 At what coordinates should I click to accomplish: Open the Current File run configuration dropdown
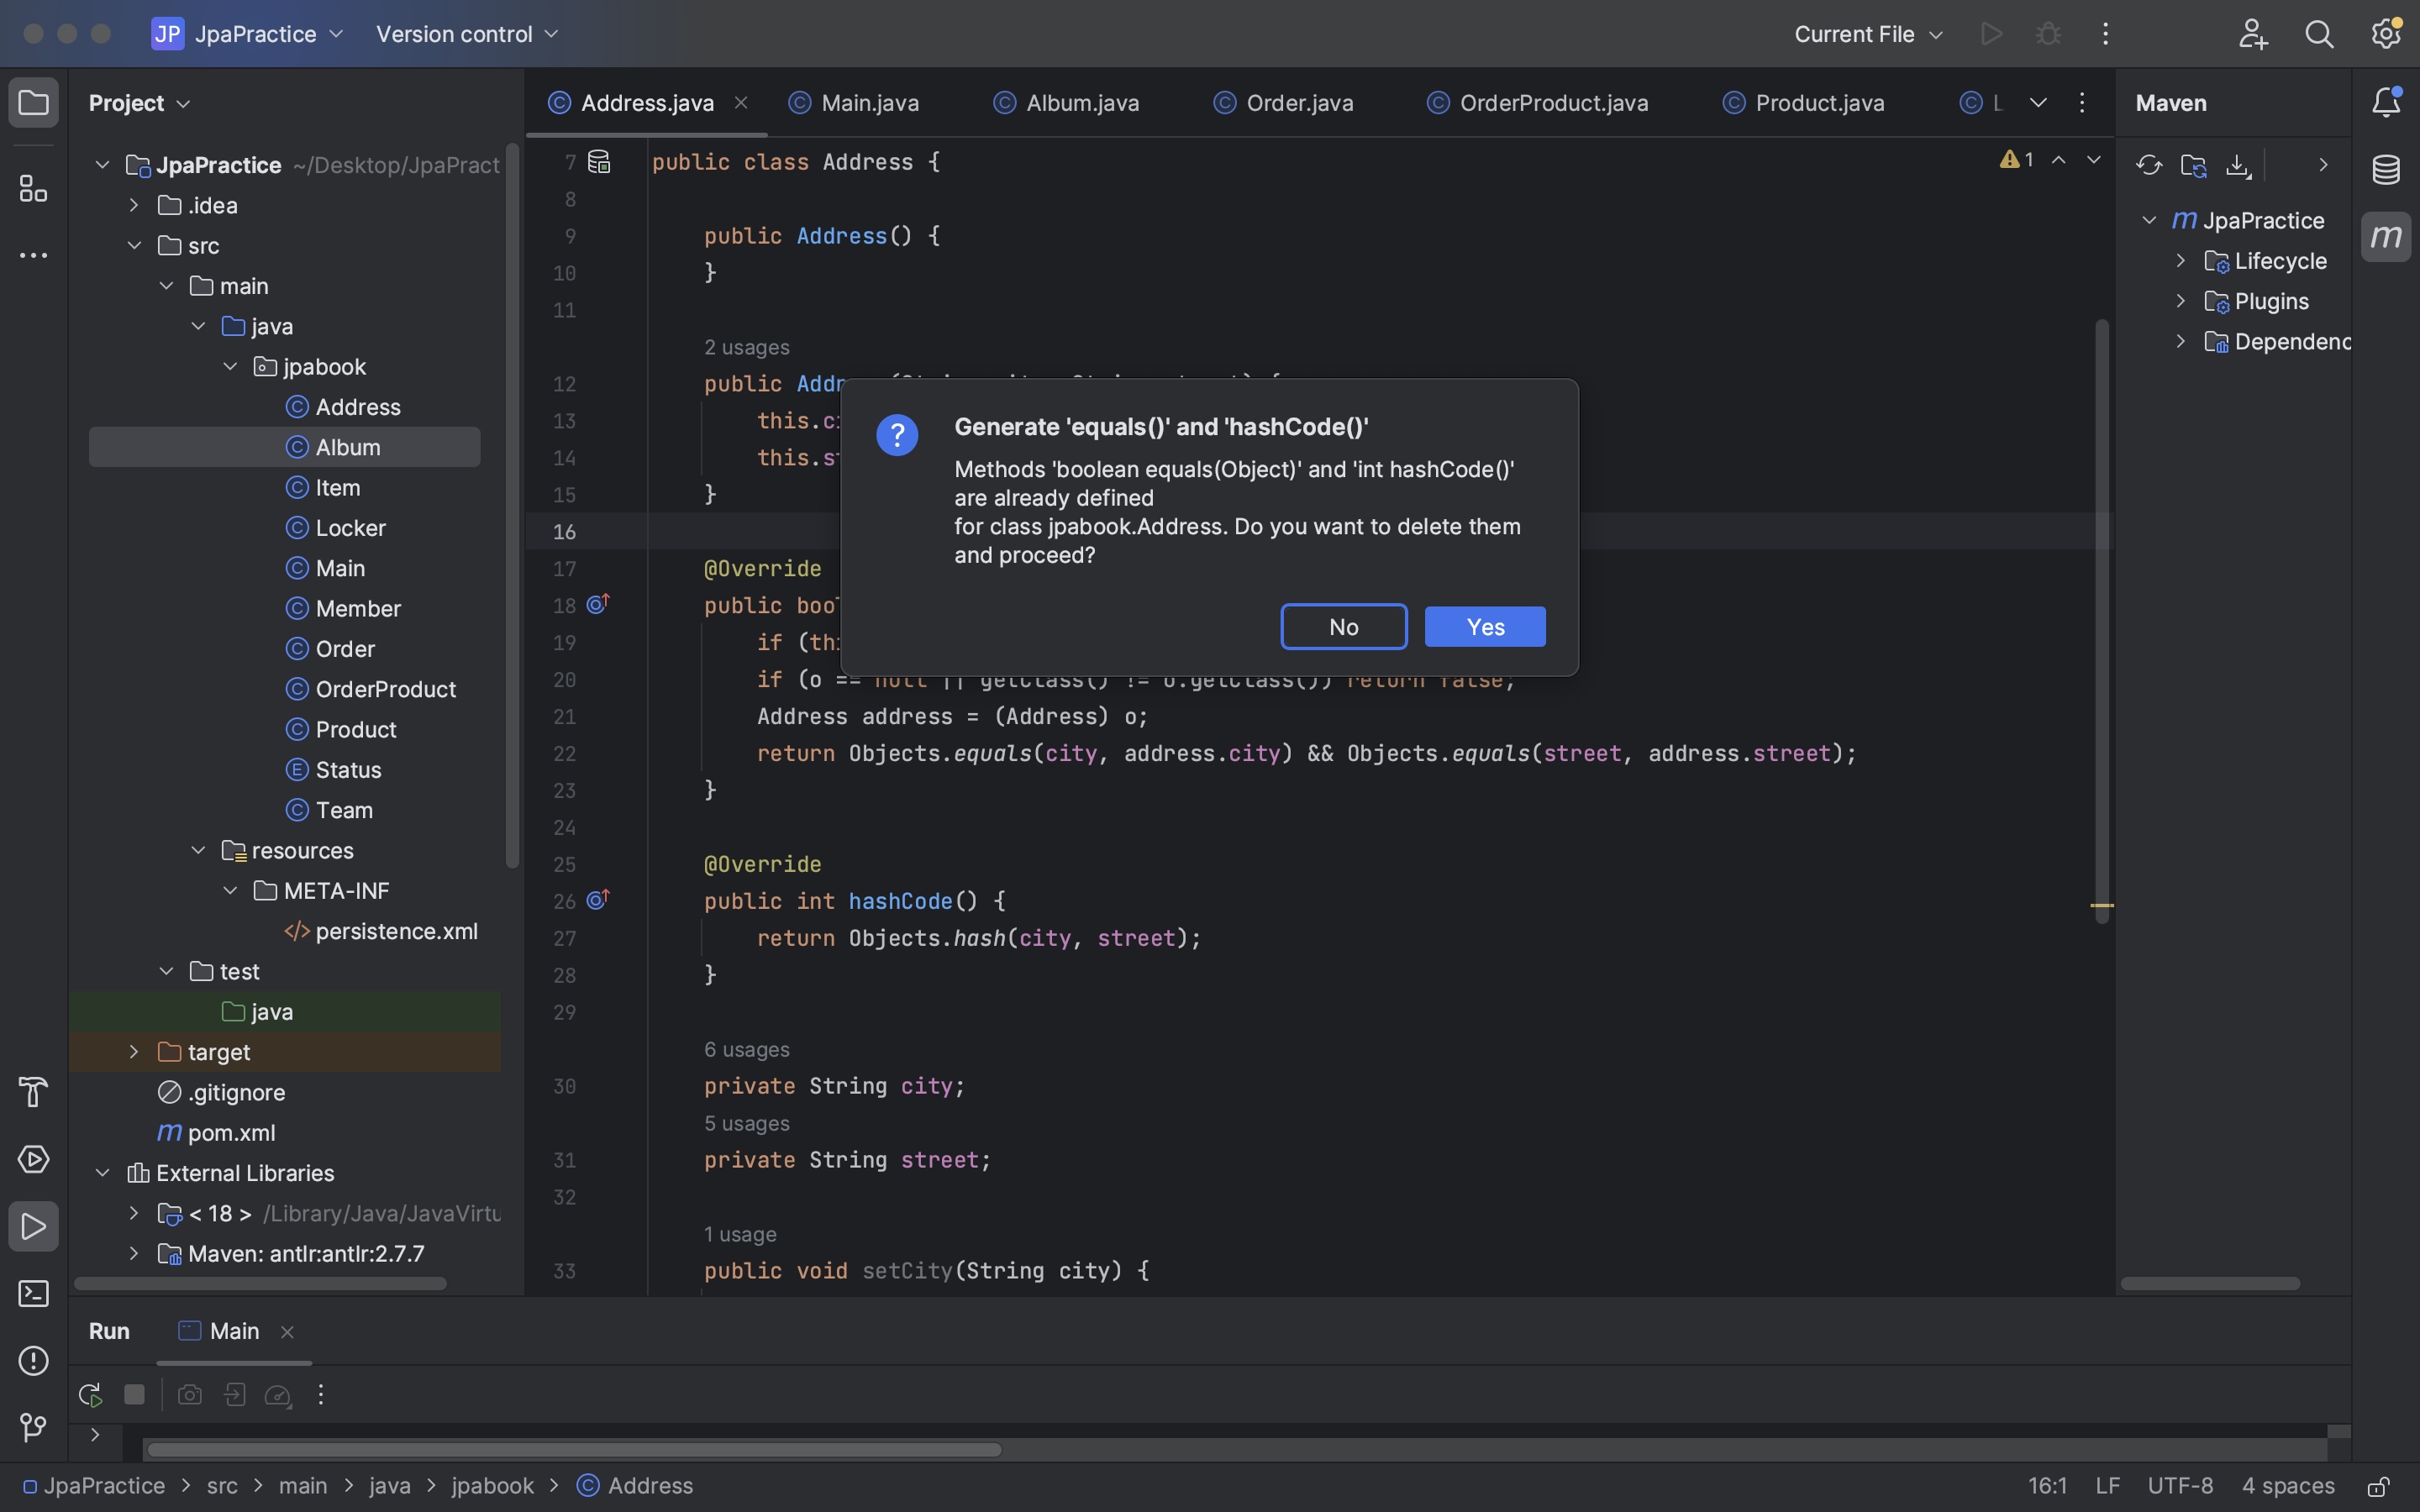pos(1867,34)
